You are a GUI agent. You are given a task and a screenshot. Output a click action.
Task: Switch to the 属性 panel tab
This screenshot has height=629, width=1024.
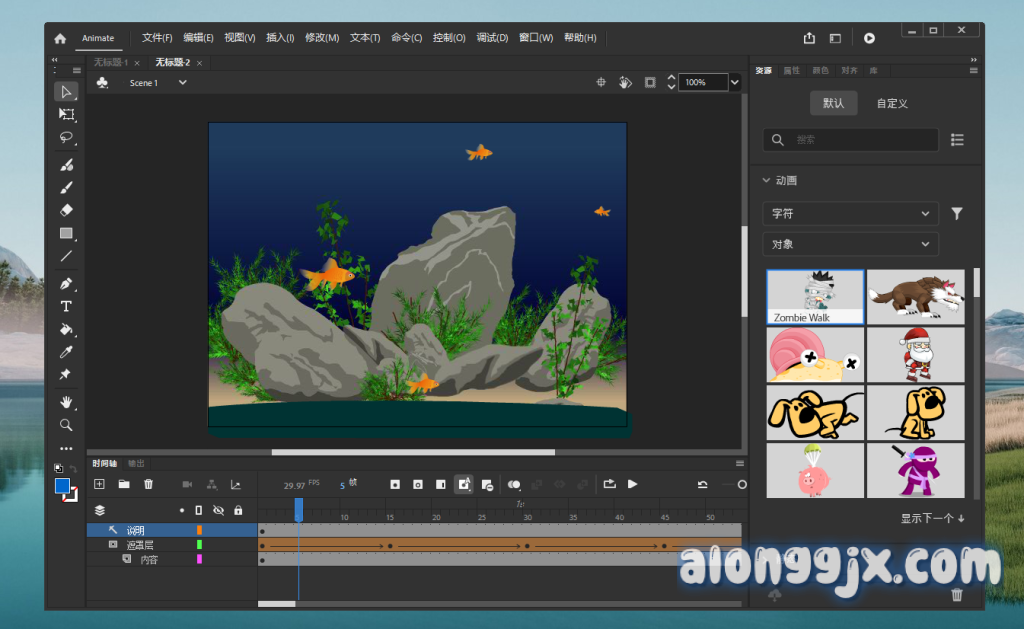[791, 71]
